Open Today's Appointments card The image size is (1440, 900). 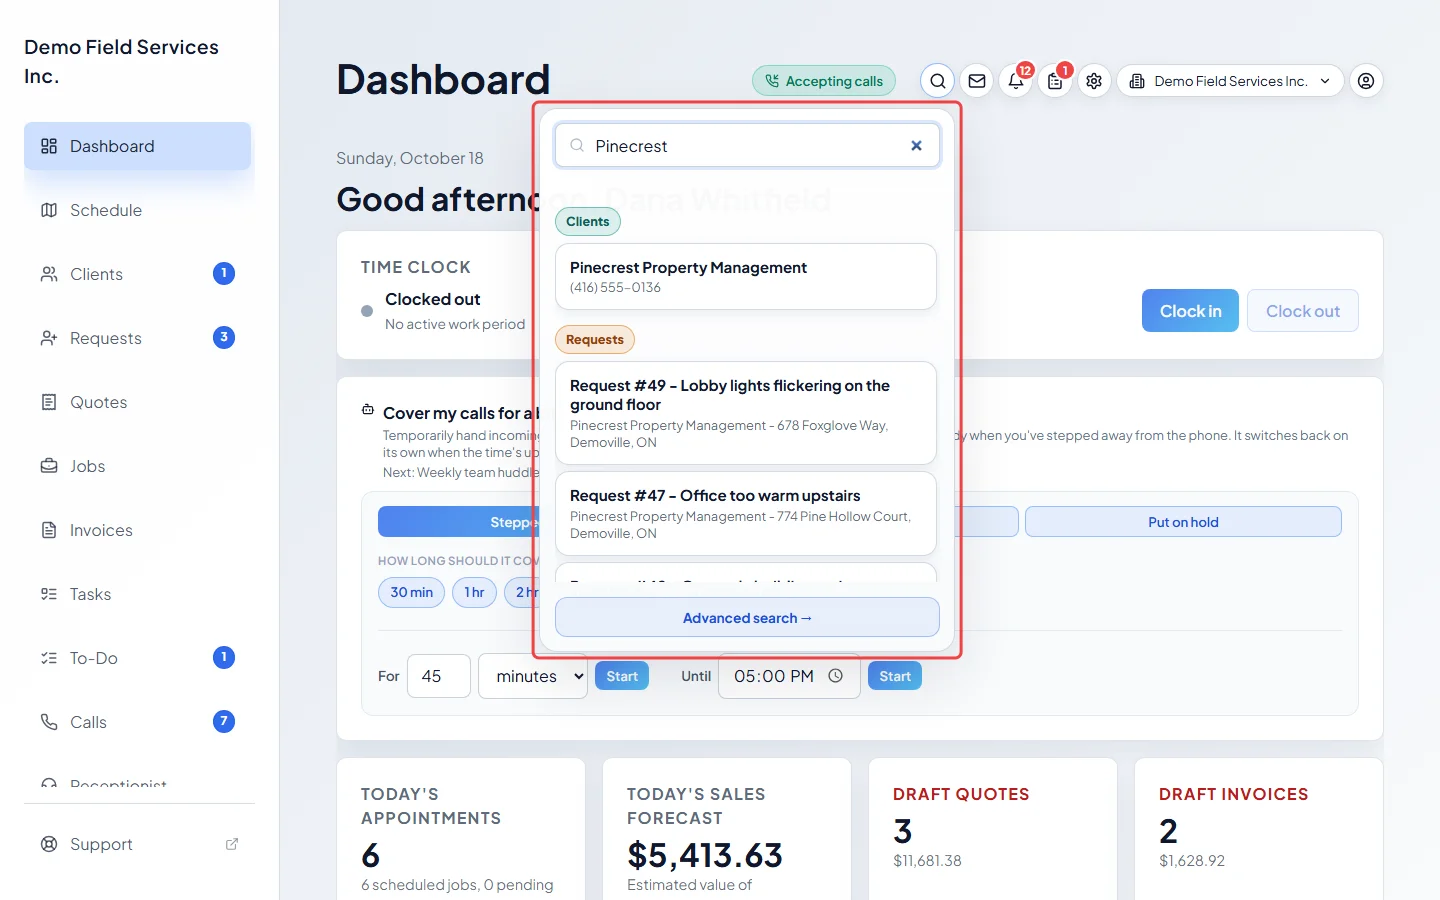tap(461, 829)
